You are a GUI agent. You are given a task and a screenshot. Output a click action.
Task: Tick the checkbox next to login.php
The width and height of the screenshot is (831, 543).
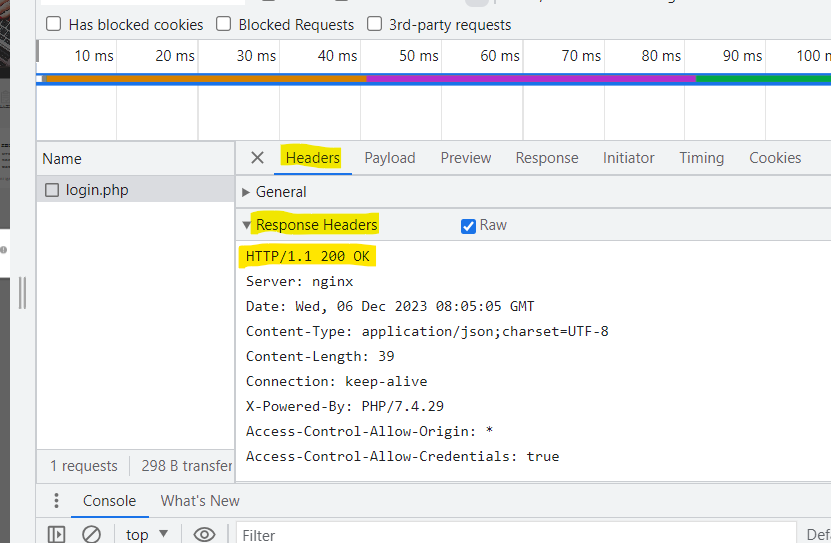pos(52,190)
